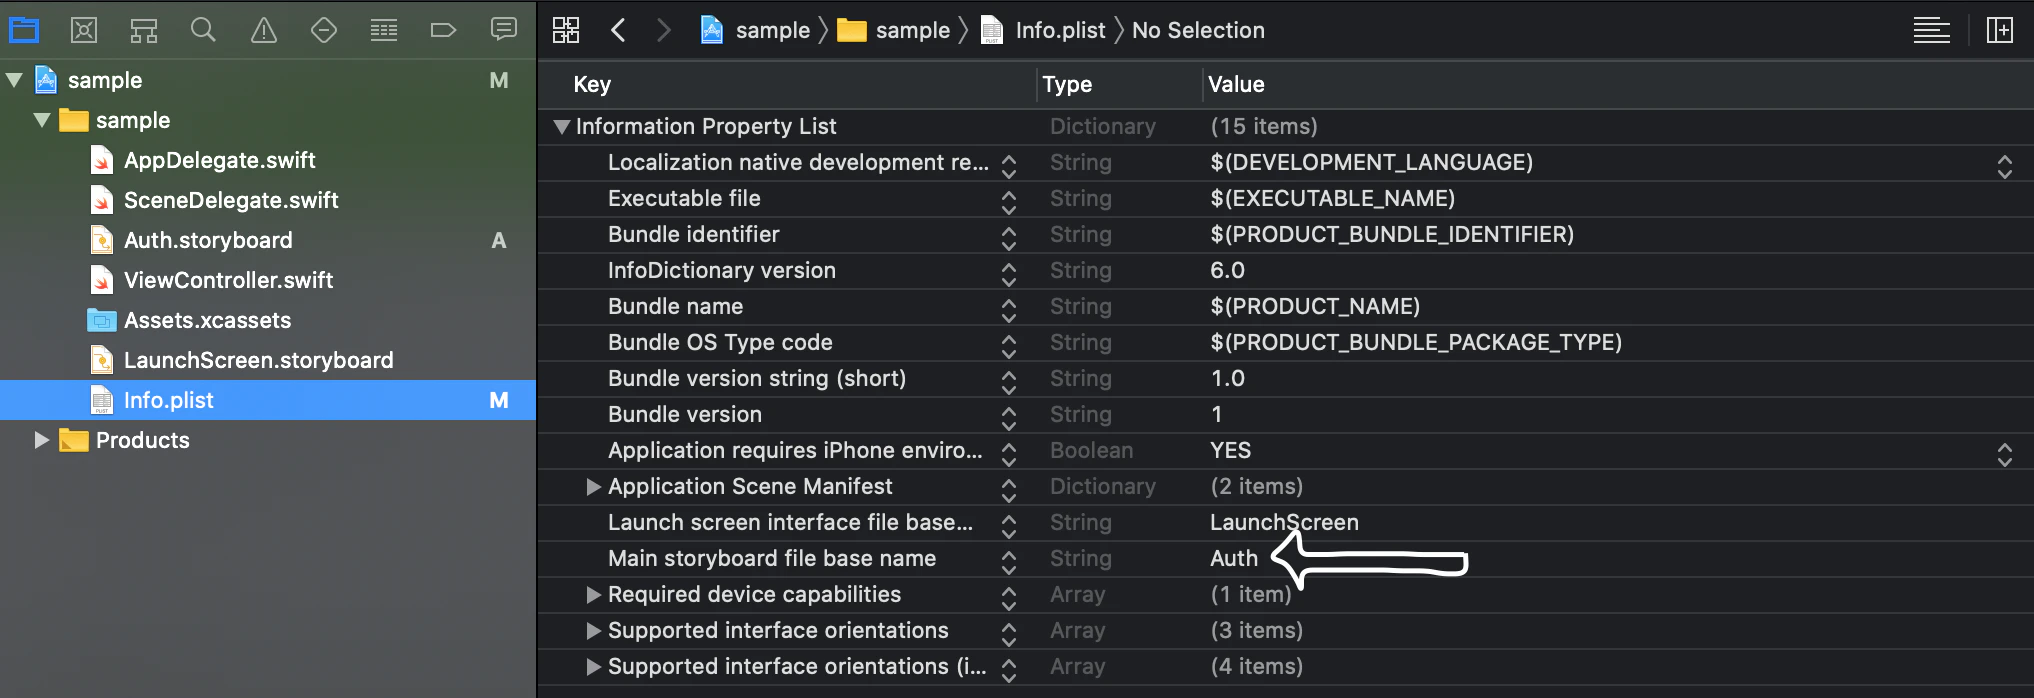Toggle the YES Boolean value popup
2034x698 pixels.
tap(2004, 454)
